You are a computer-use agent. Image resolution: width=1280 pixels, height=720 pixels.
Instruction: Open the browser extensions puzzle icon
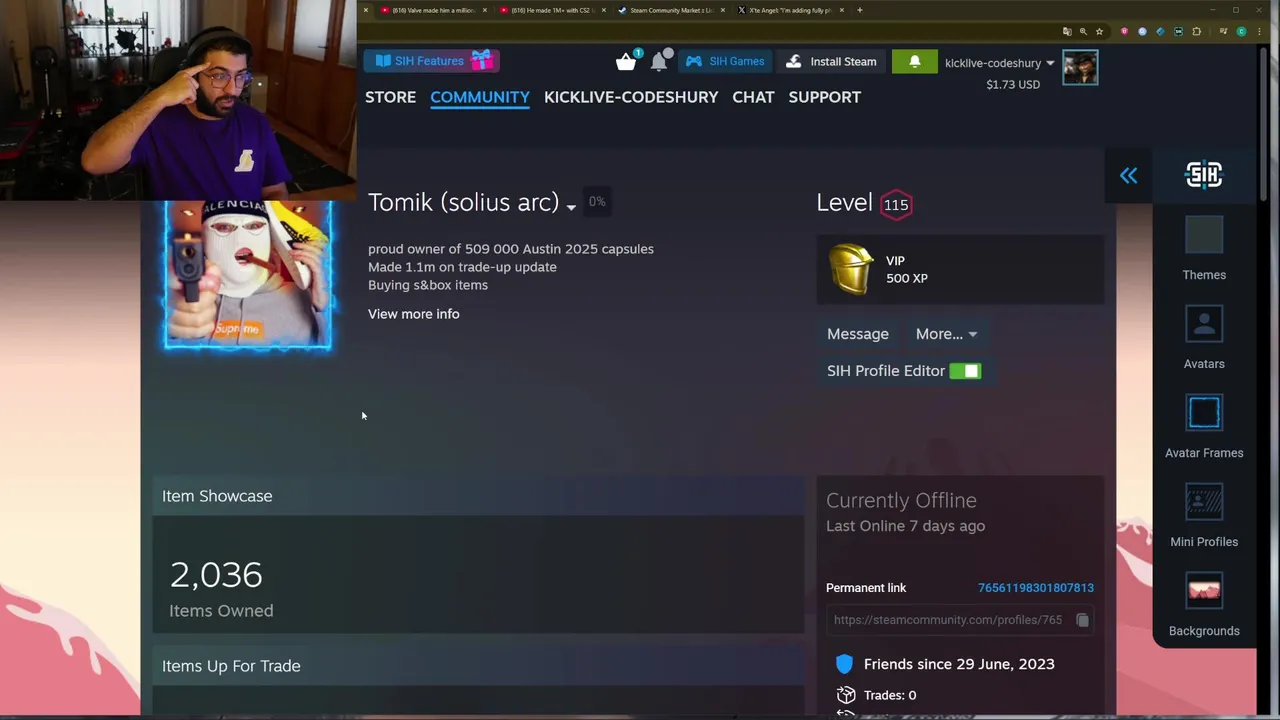(x=1196, y=31)
